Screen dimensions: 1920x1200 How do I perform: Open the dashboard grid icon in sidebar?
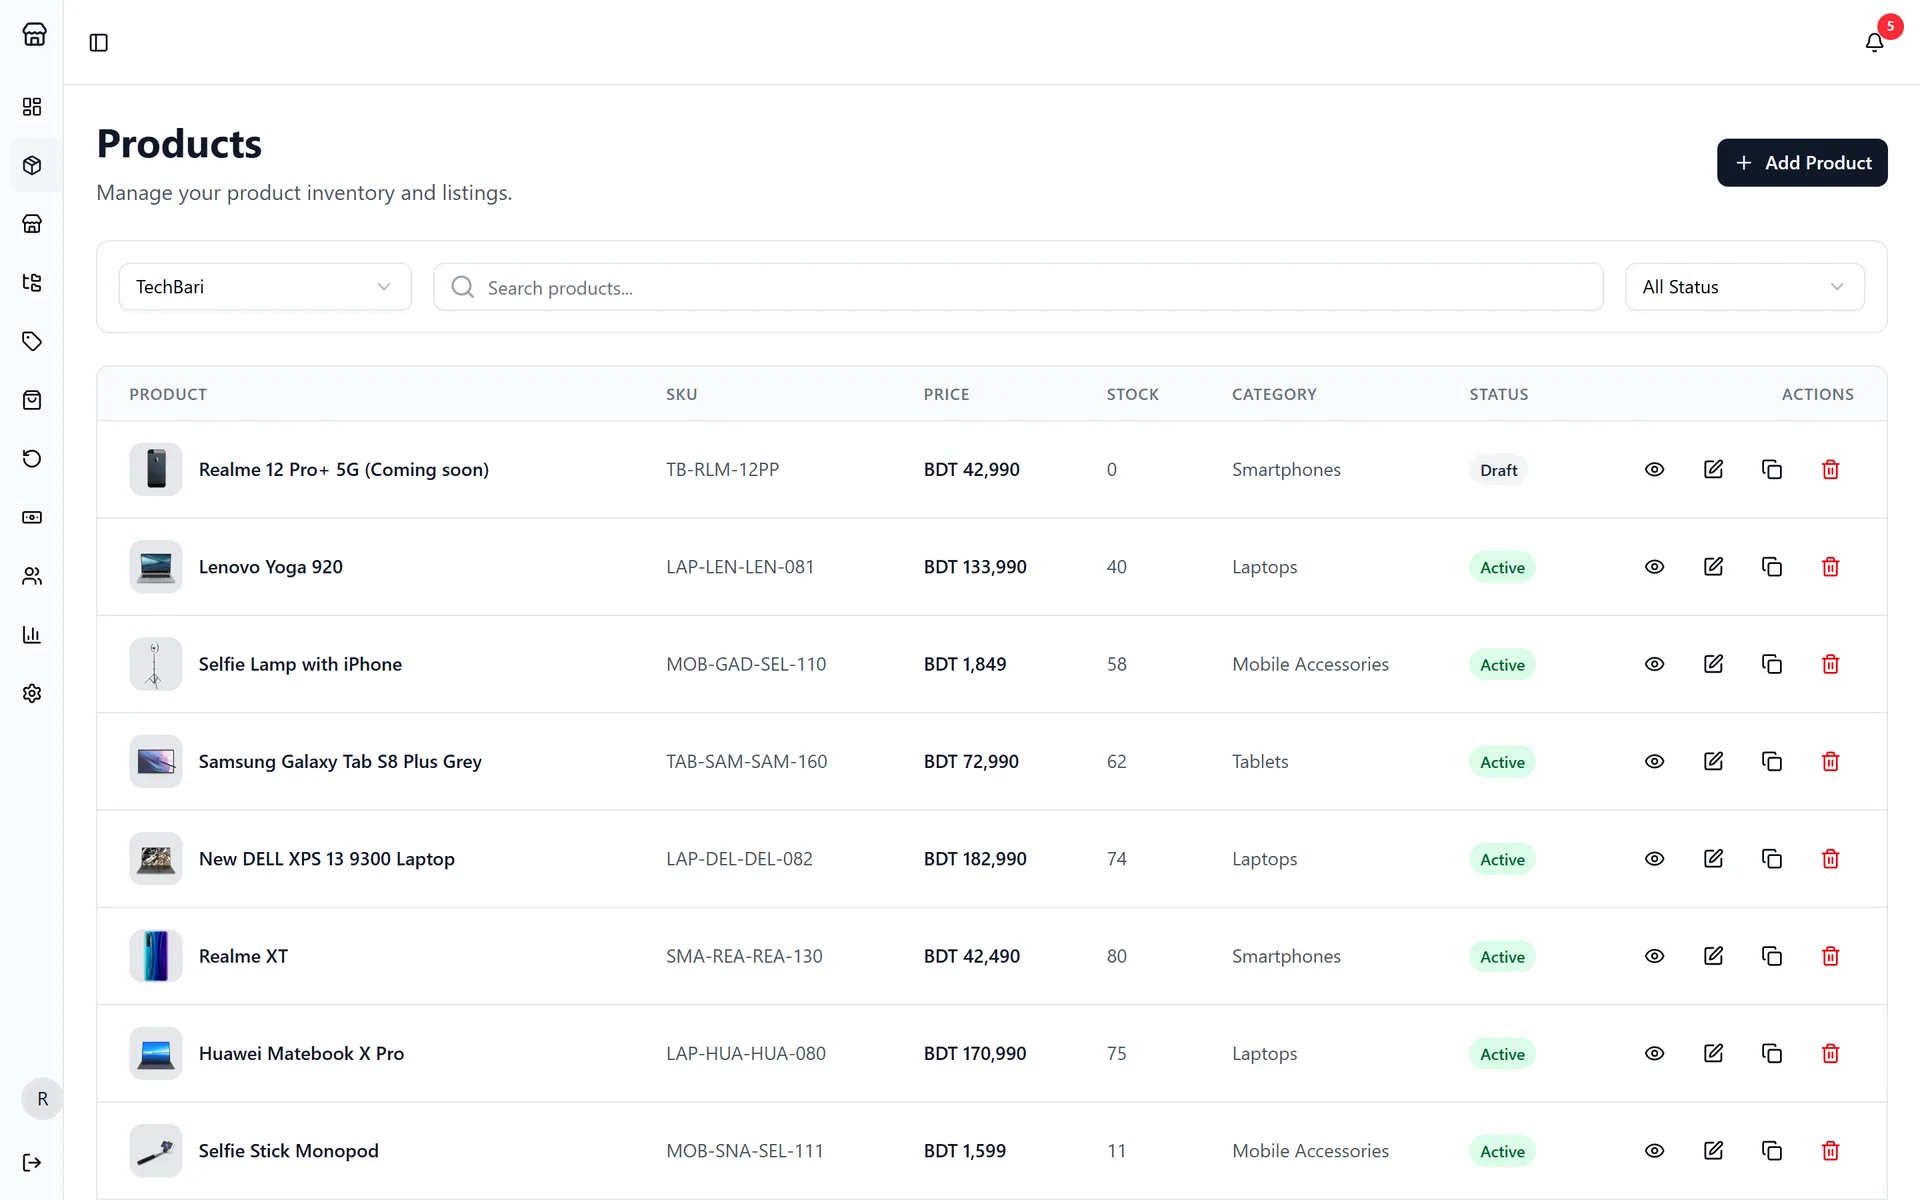click(32, 107)
